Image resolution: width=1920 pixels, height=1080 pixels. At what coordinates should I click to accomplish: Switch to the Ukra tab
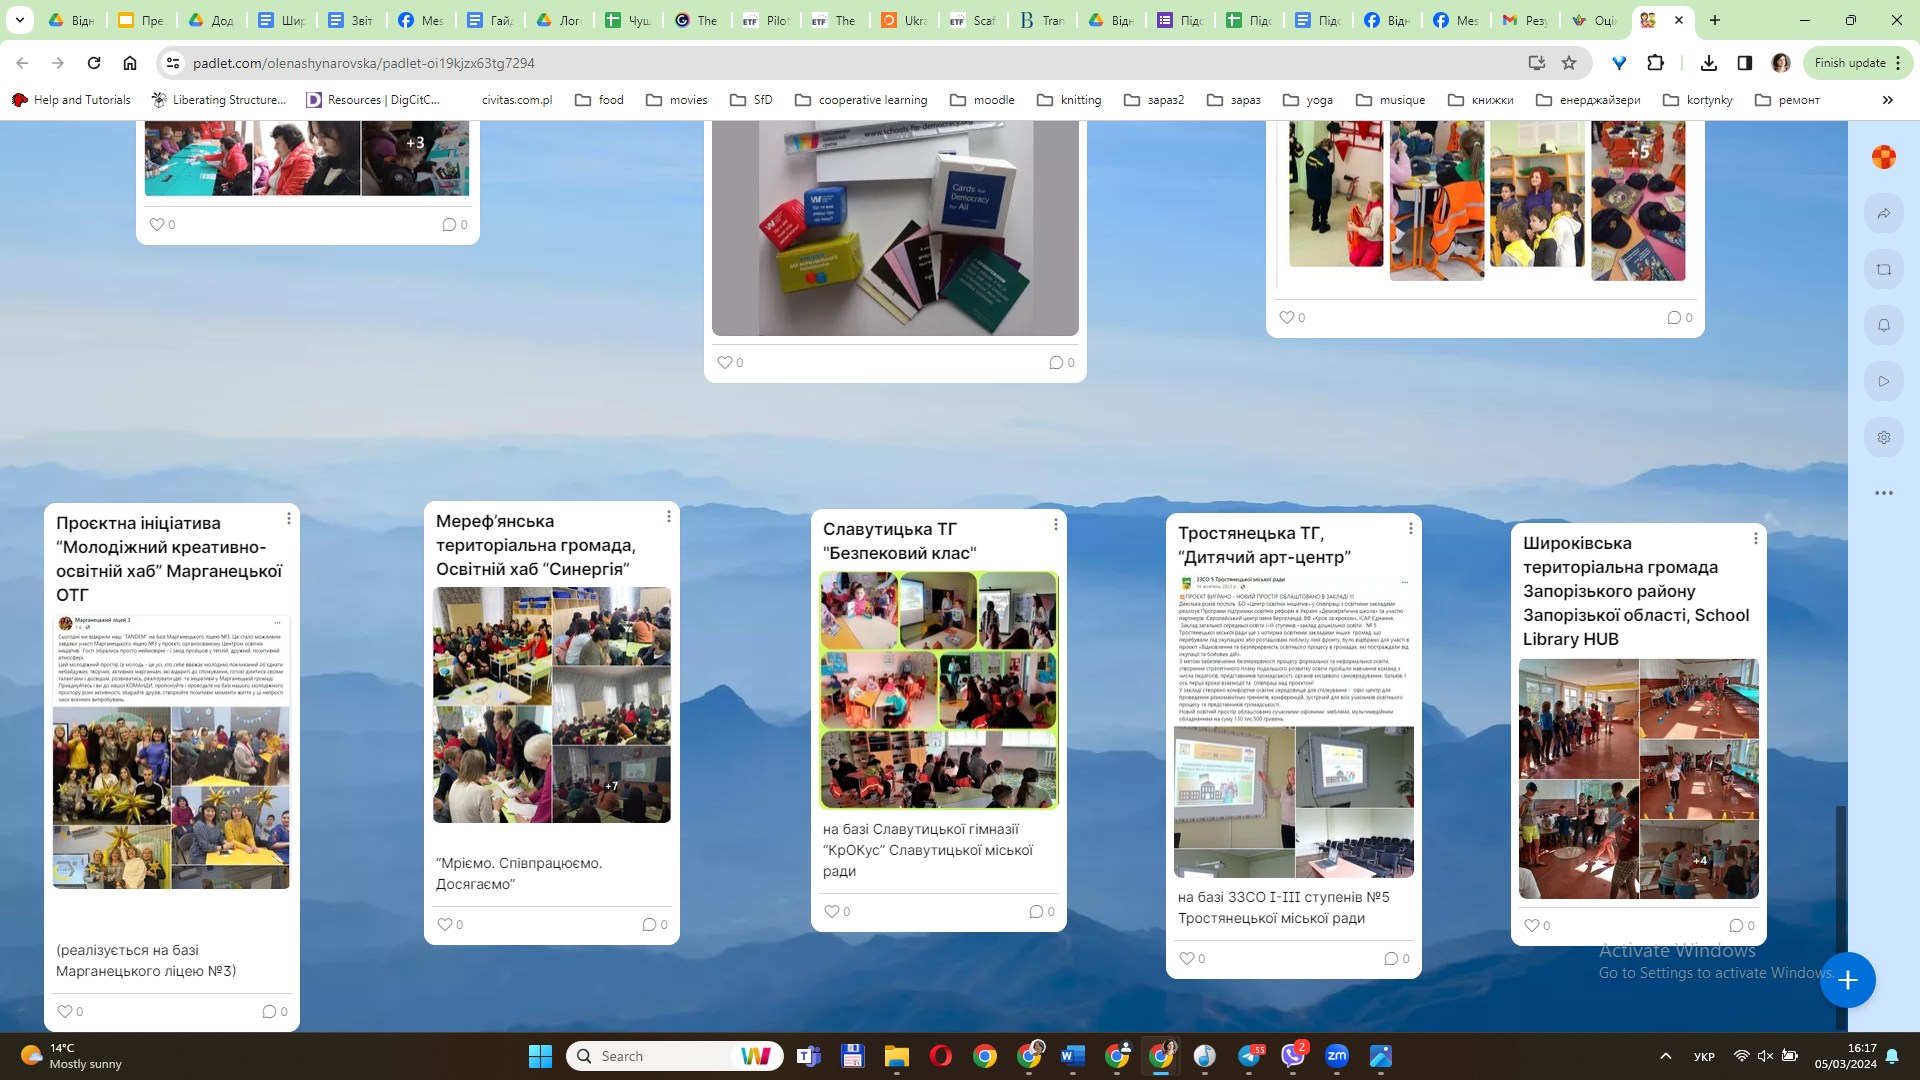point(904,20)
